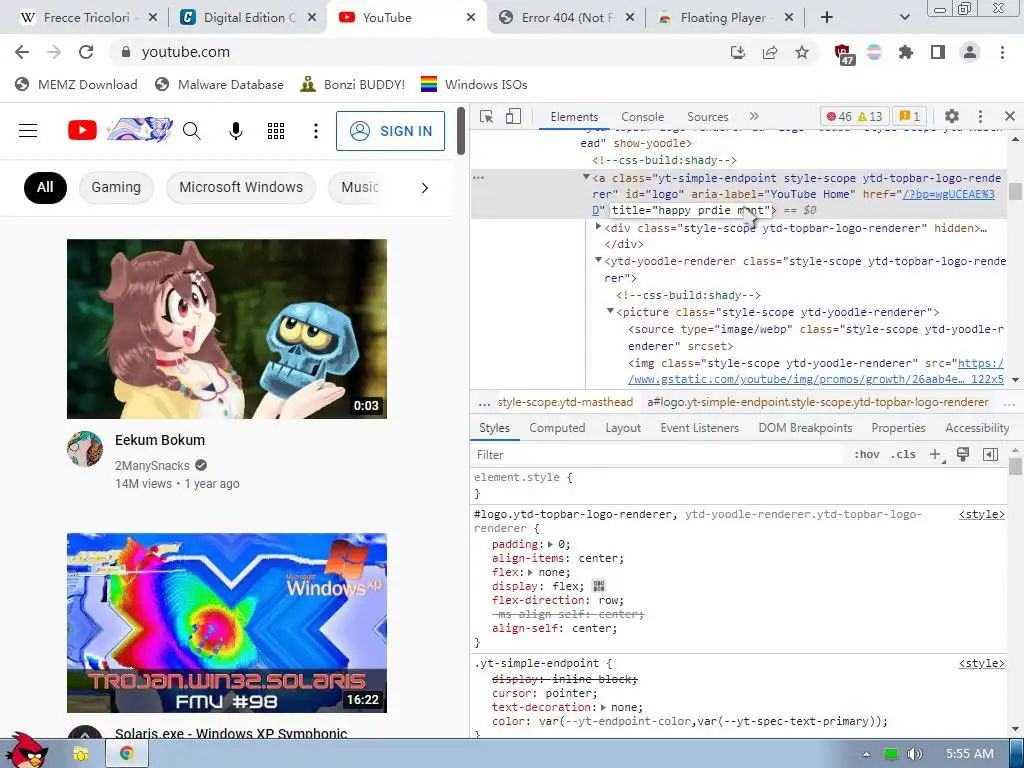Add a new style rule
Viewport: 1024px width, 768px height.
point(935,455)
